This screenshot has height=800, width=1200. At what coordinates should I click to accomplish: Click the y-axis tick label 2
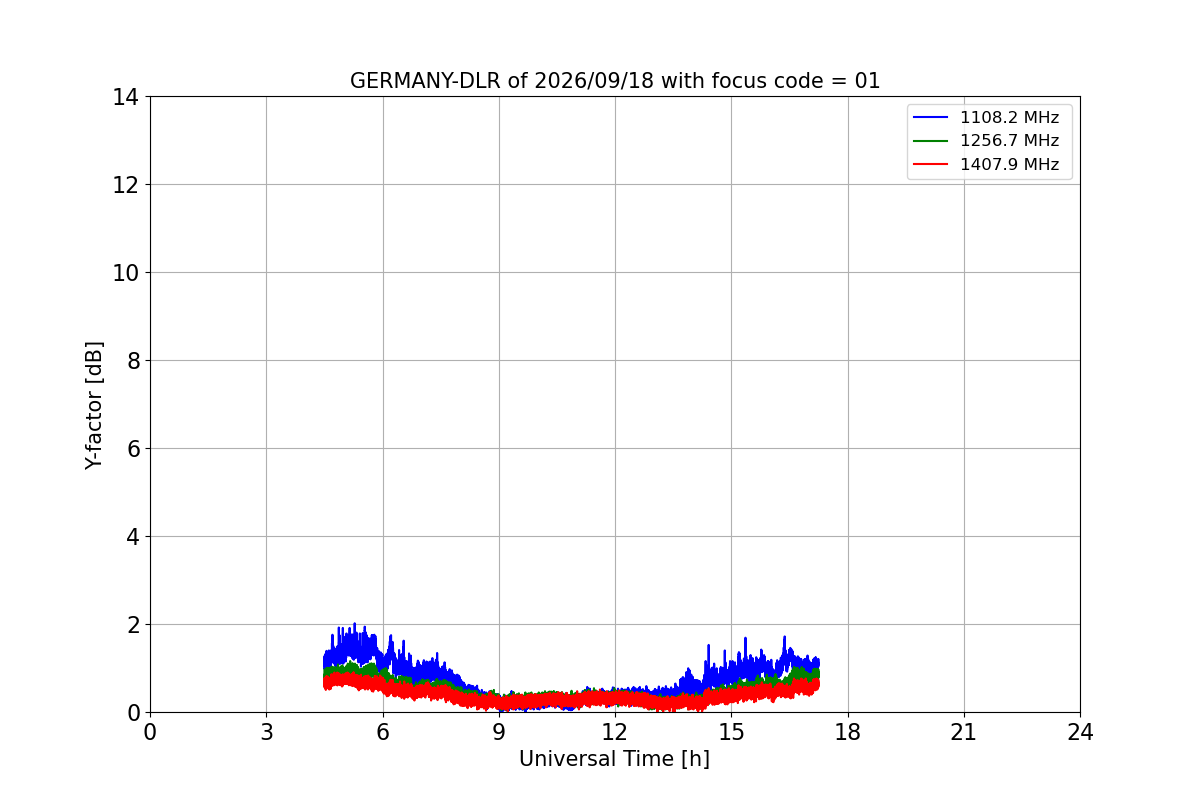[133, 625]
